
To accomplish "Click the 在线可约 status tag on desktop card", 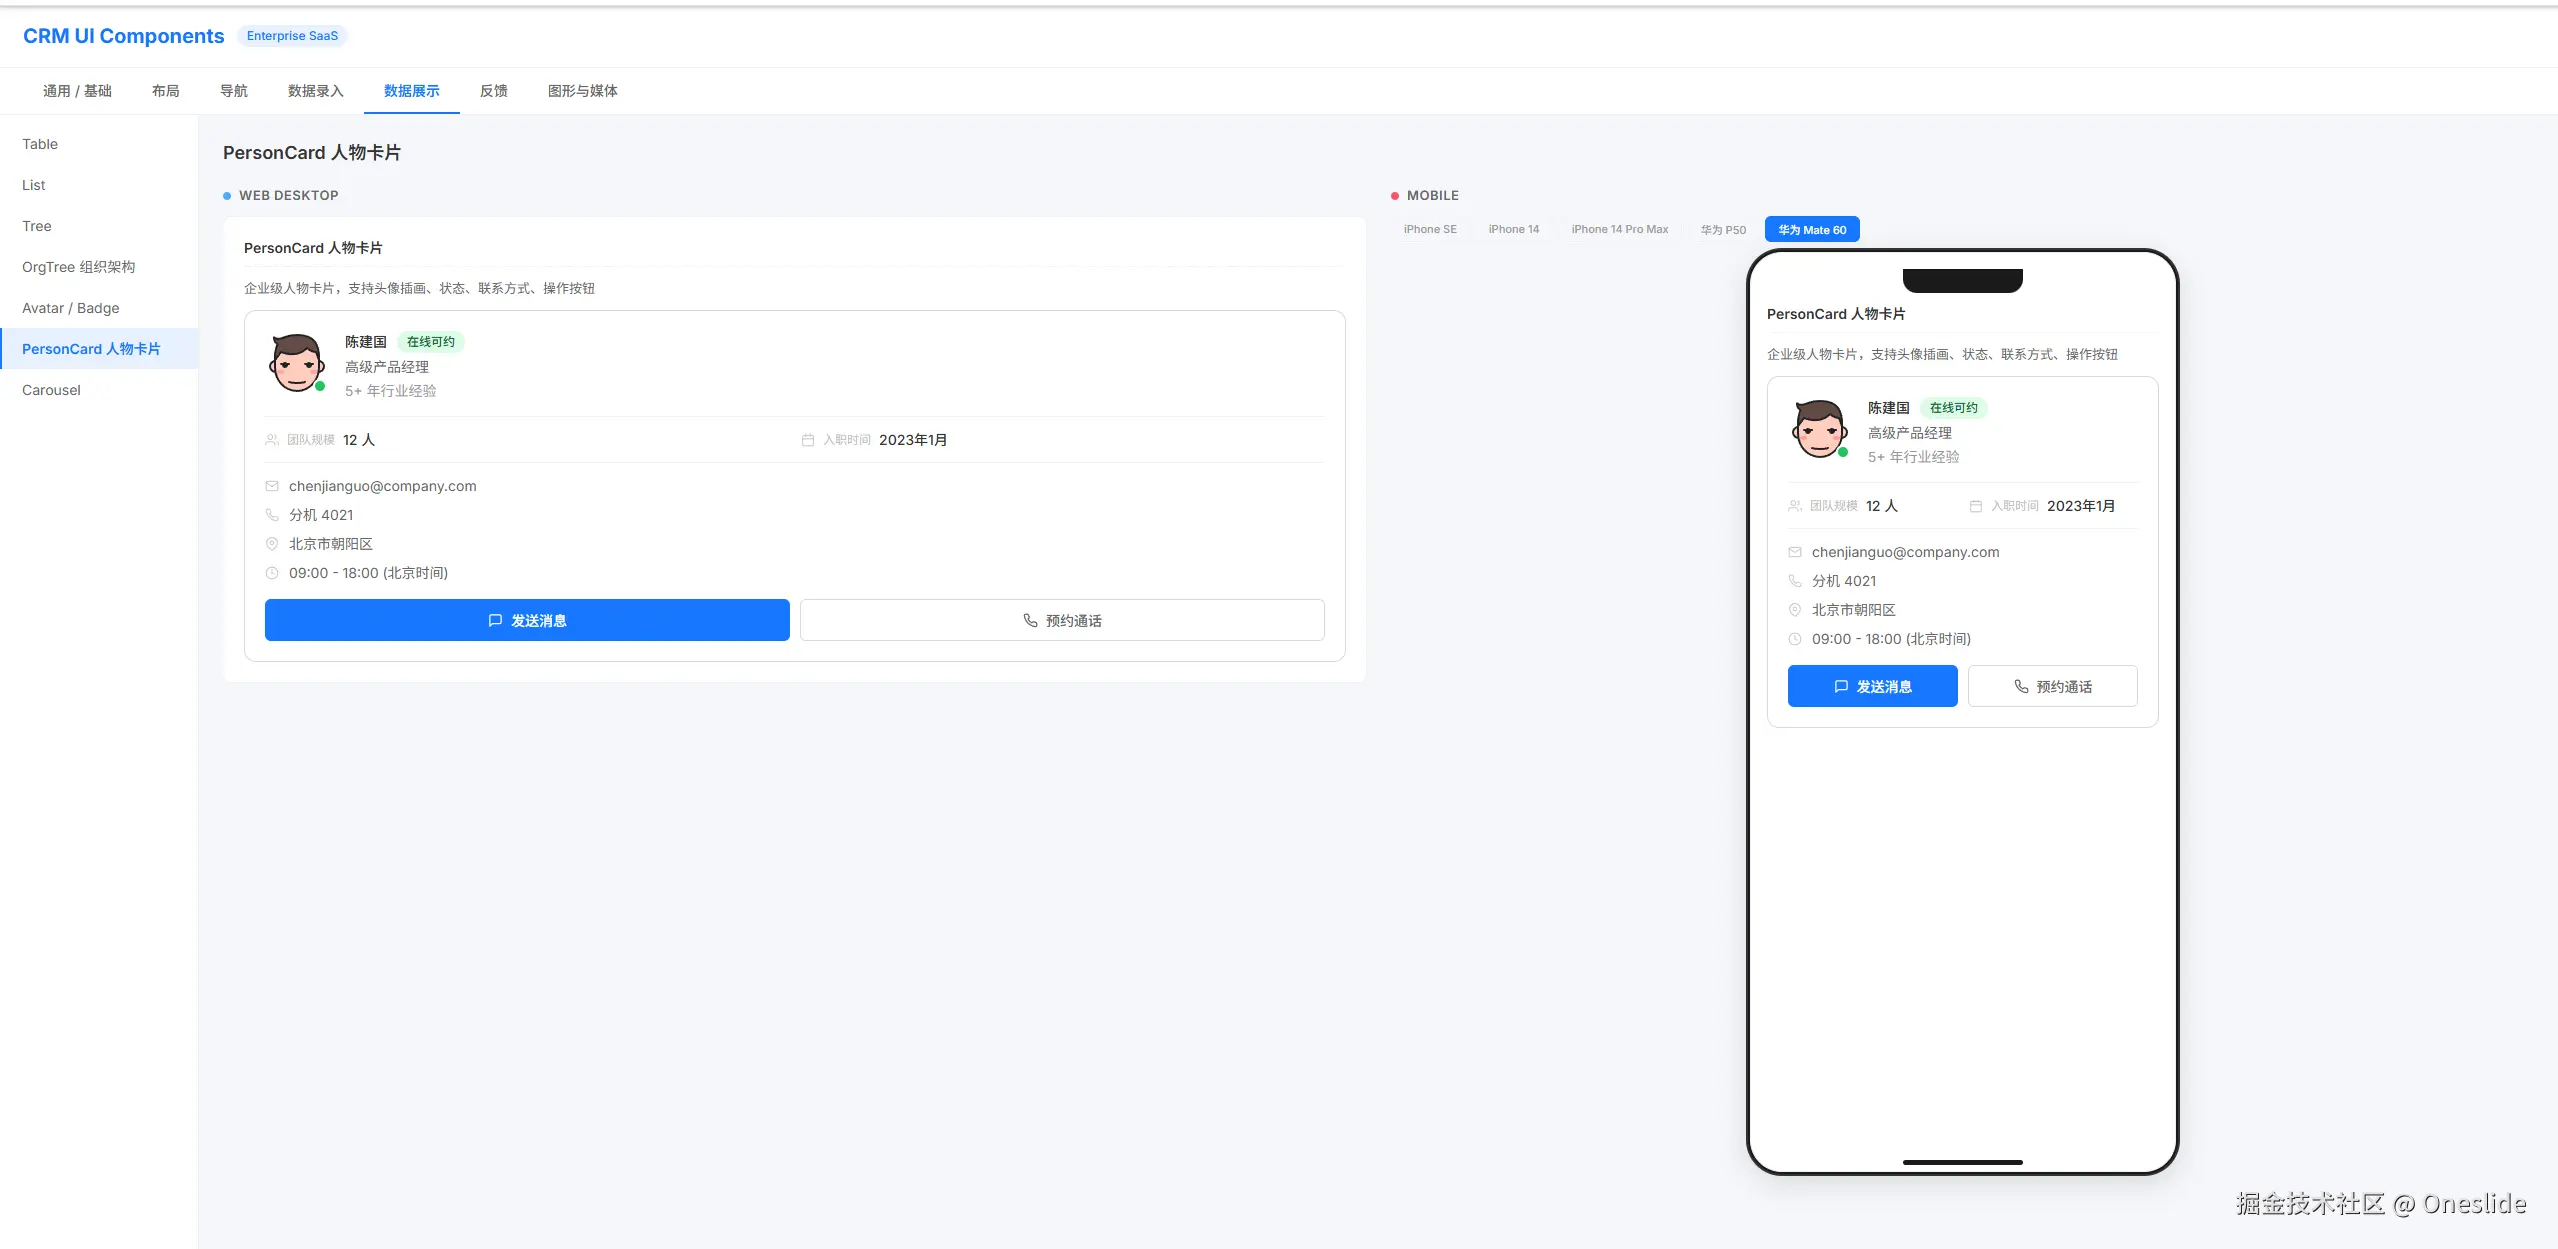I will coord(431,342).
